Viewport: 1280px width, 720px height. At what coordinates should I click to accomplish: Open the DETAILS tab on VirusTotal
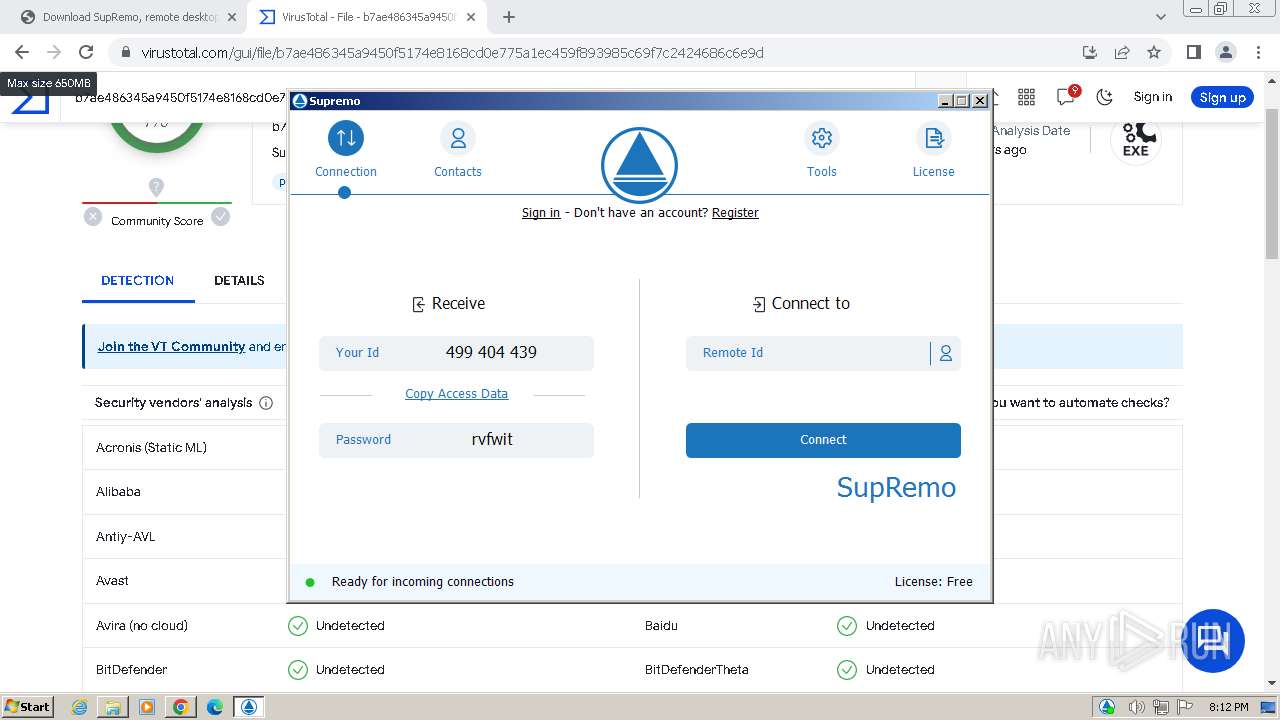coord(239,281)
